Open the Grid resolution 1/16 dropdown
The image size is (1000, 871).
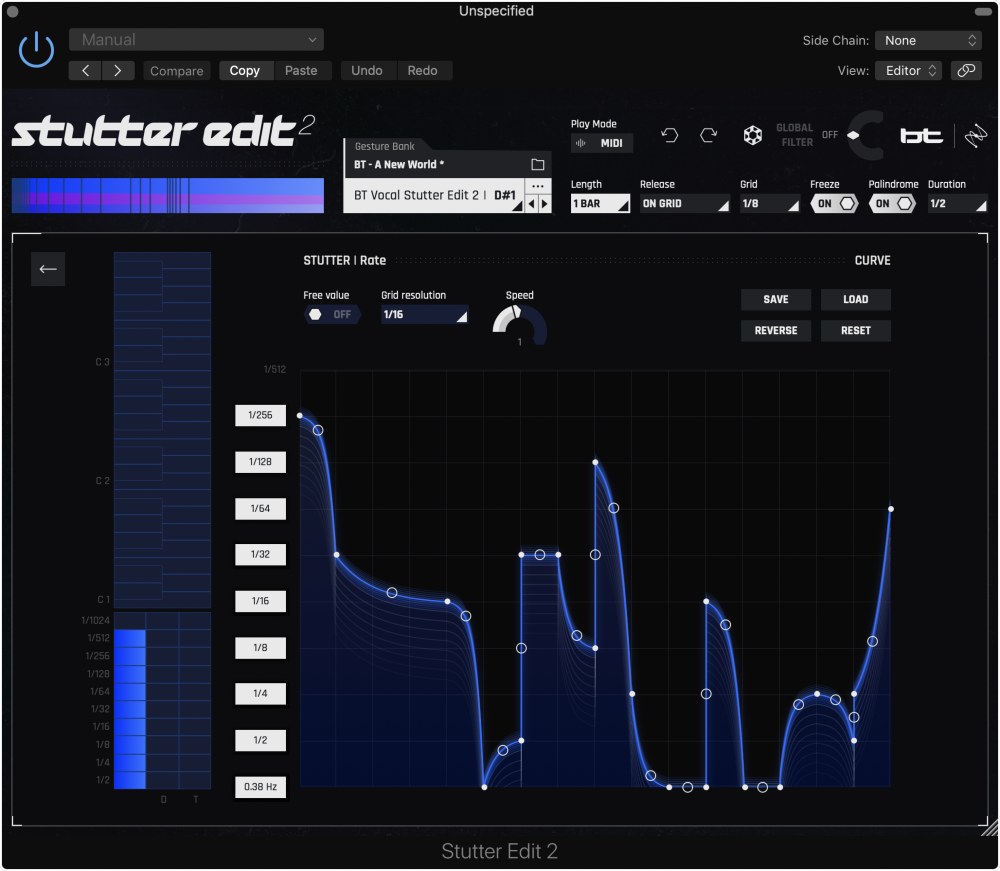[x=421, y=315]
